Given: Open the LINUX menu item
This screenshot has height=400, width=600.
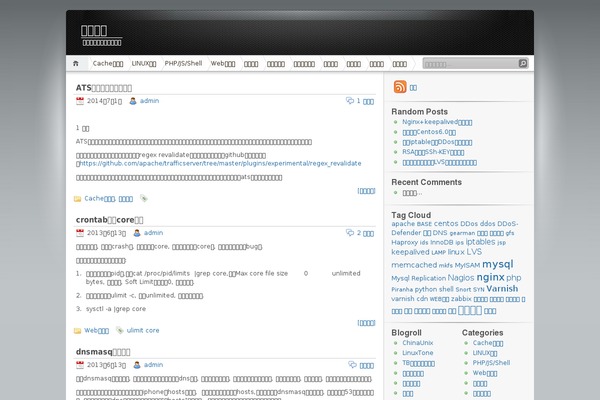Looking at the screenshot, I should [144, 64].
